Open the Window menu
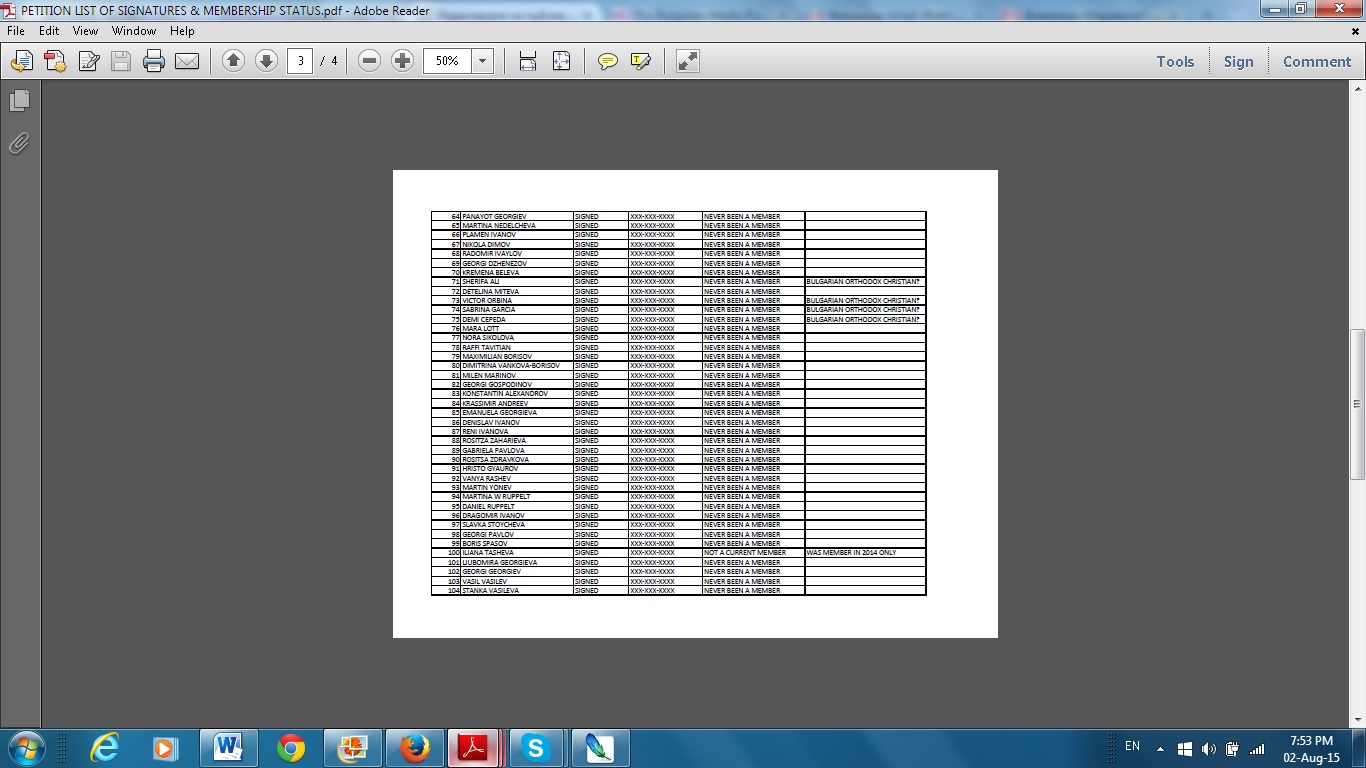The height and width of the screenshot is (768, 1366). point(133,31)
